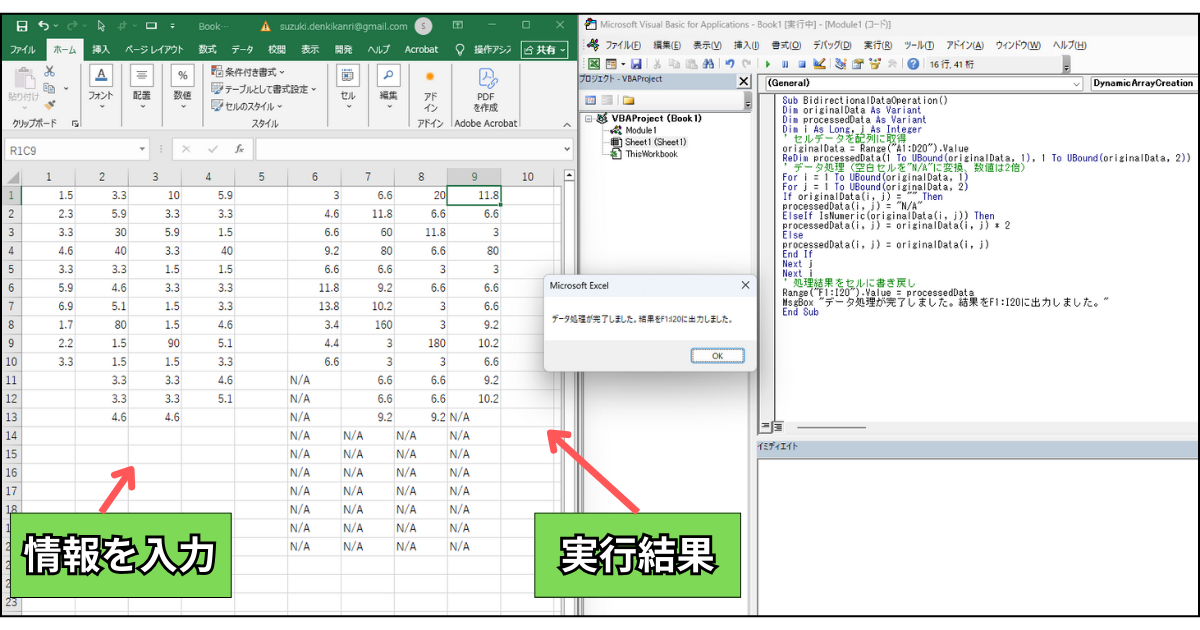Open セルのスタイル cell styles menu
The width and height of the screenshot is (1200, 630).
[246, 106]
